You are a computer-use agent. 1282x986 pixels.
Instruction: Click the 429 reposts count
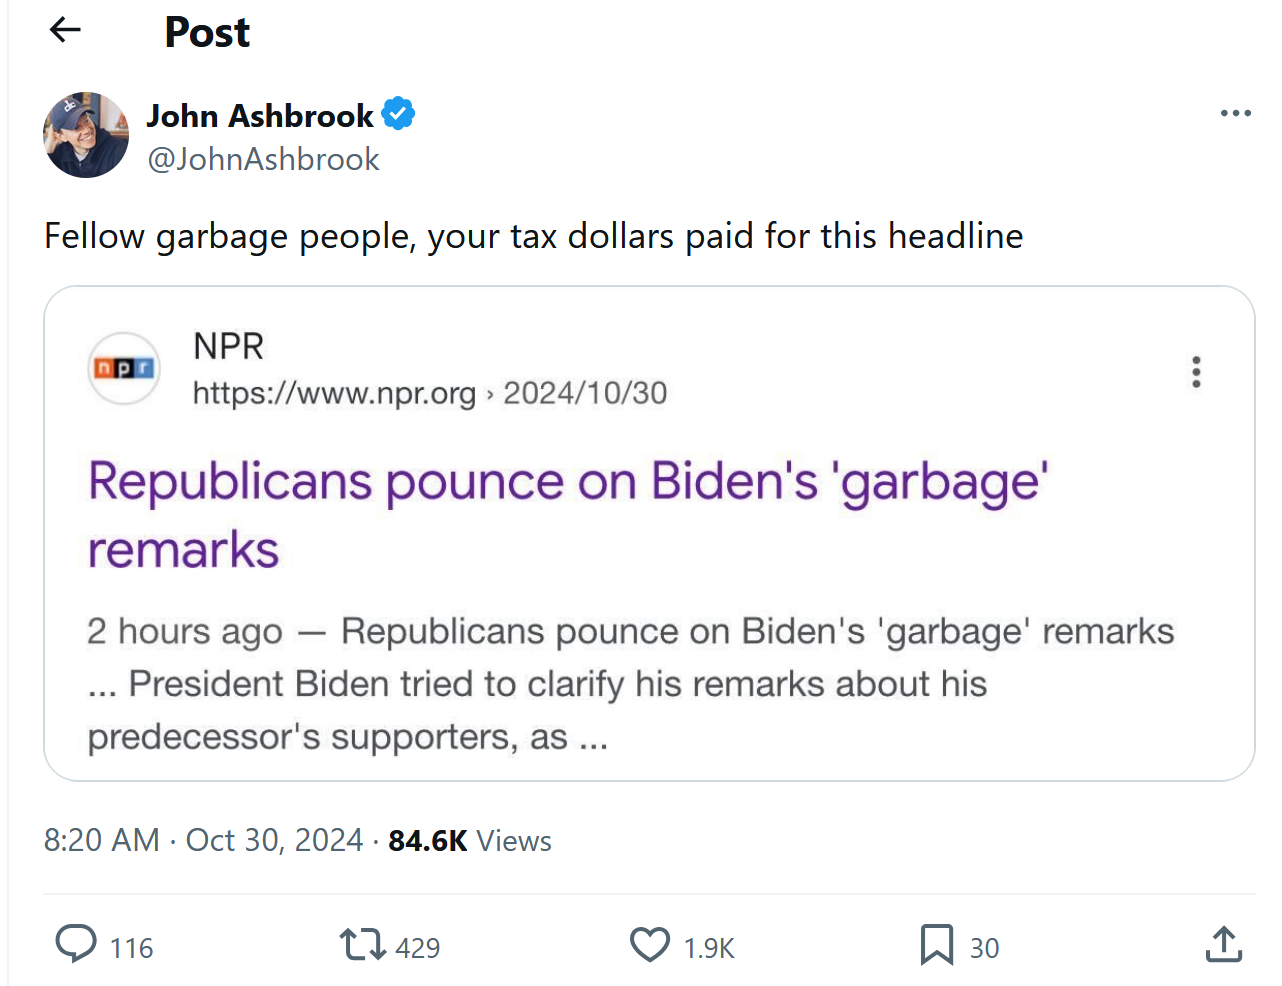tap(418, 948)
